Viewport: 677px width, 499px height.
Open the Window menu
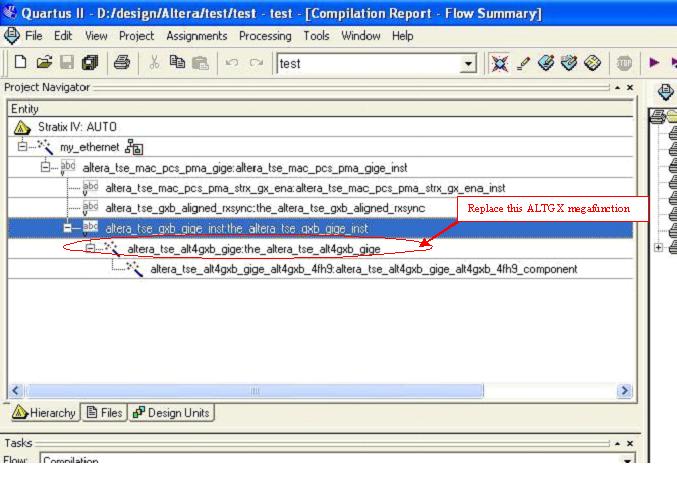click(x=361, y=36)
